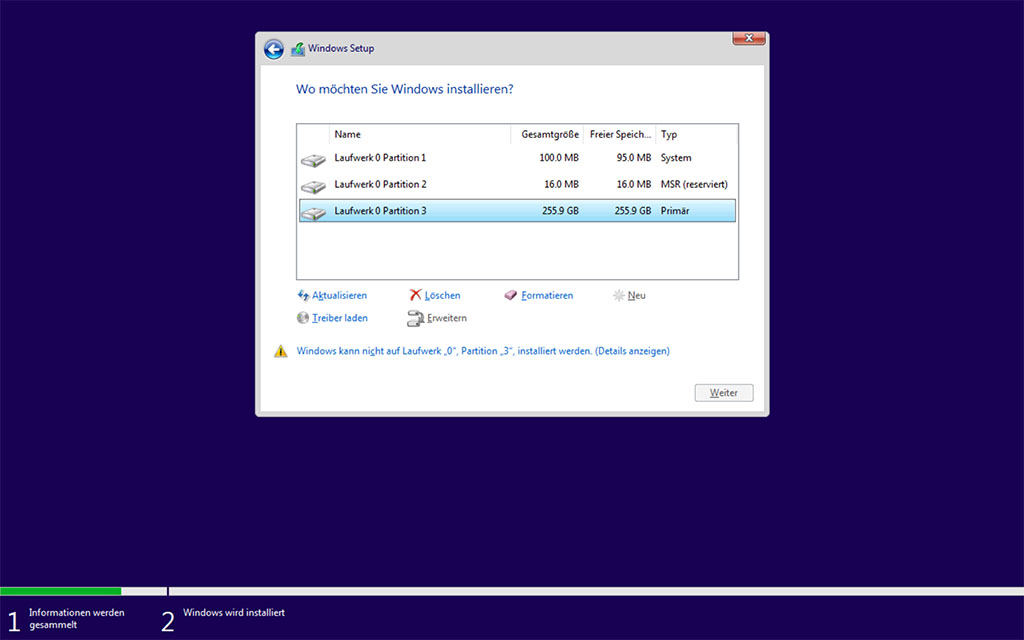Go back using the blue arrow button
This screenshot has width=1024, height=640.
pyautogui.click(x=274, y=49)
